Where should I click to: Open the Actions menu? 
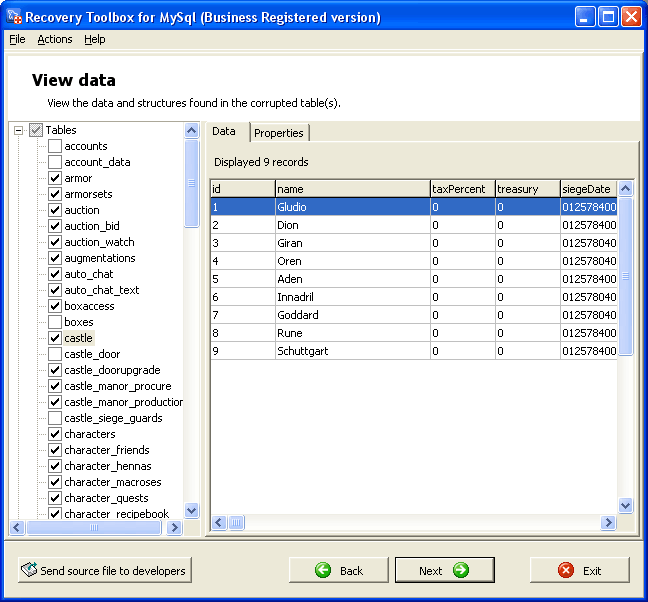pos(55,39)
